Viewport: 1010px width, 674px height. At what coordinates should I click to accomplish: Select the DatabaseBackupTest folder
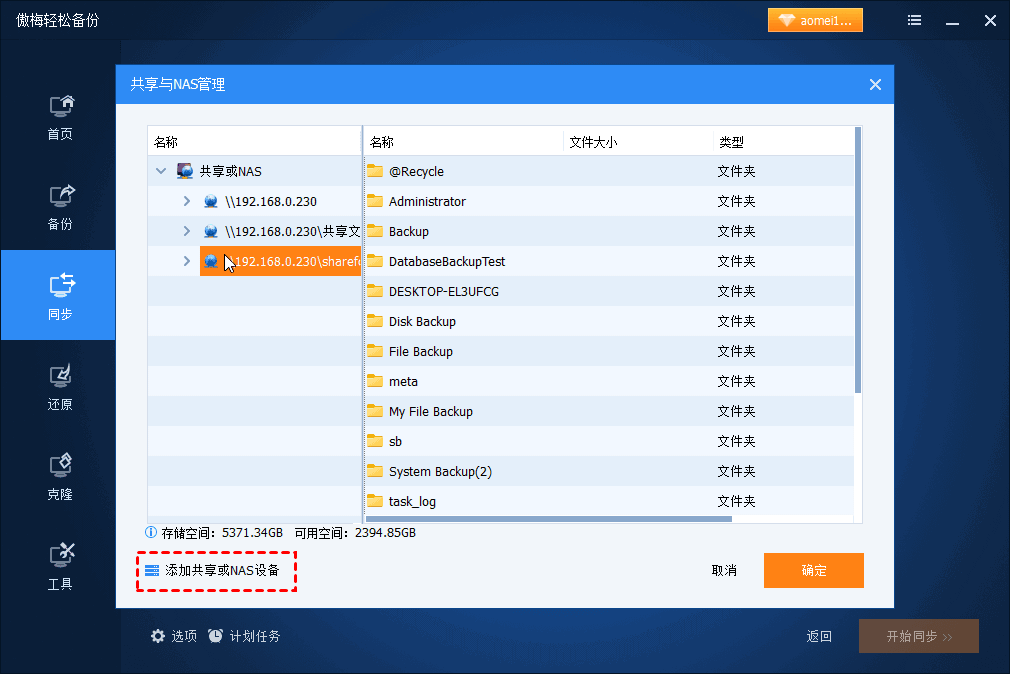pos(446,261)
